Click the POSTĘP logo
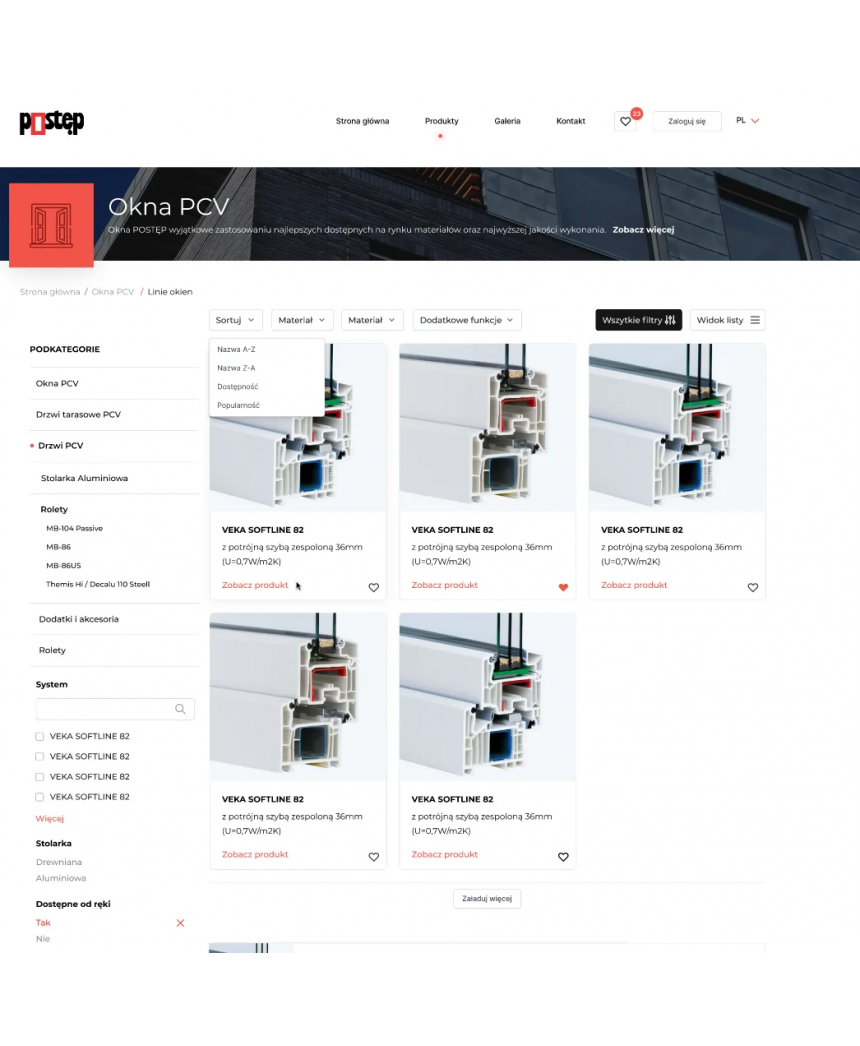The width and height of the screenshot is (860, 1046). (x=51, y=122)
